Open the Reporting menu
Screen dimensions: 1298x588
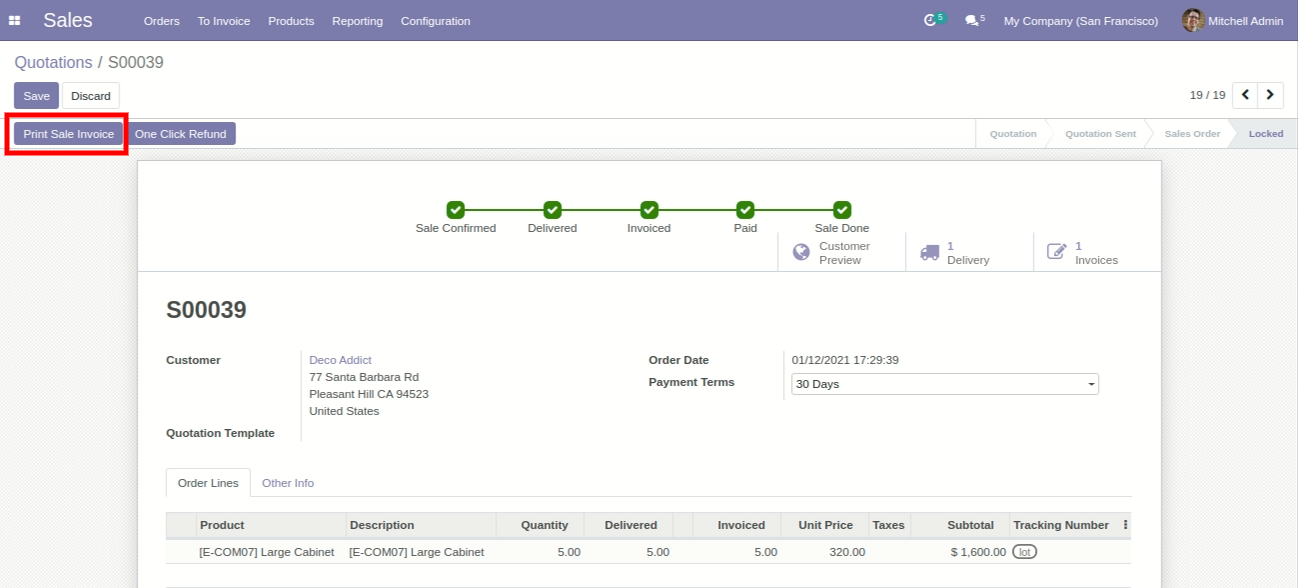point(357,21)
